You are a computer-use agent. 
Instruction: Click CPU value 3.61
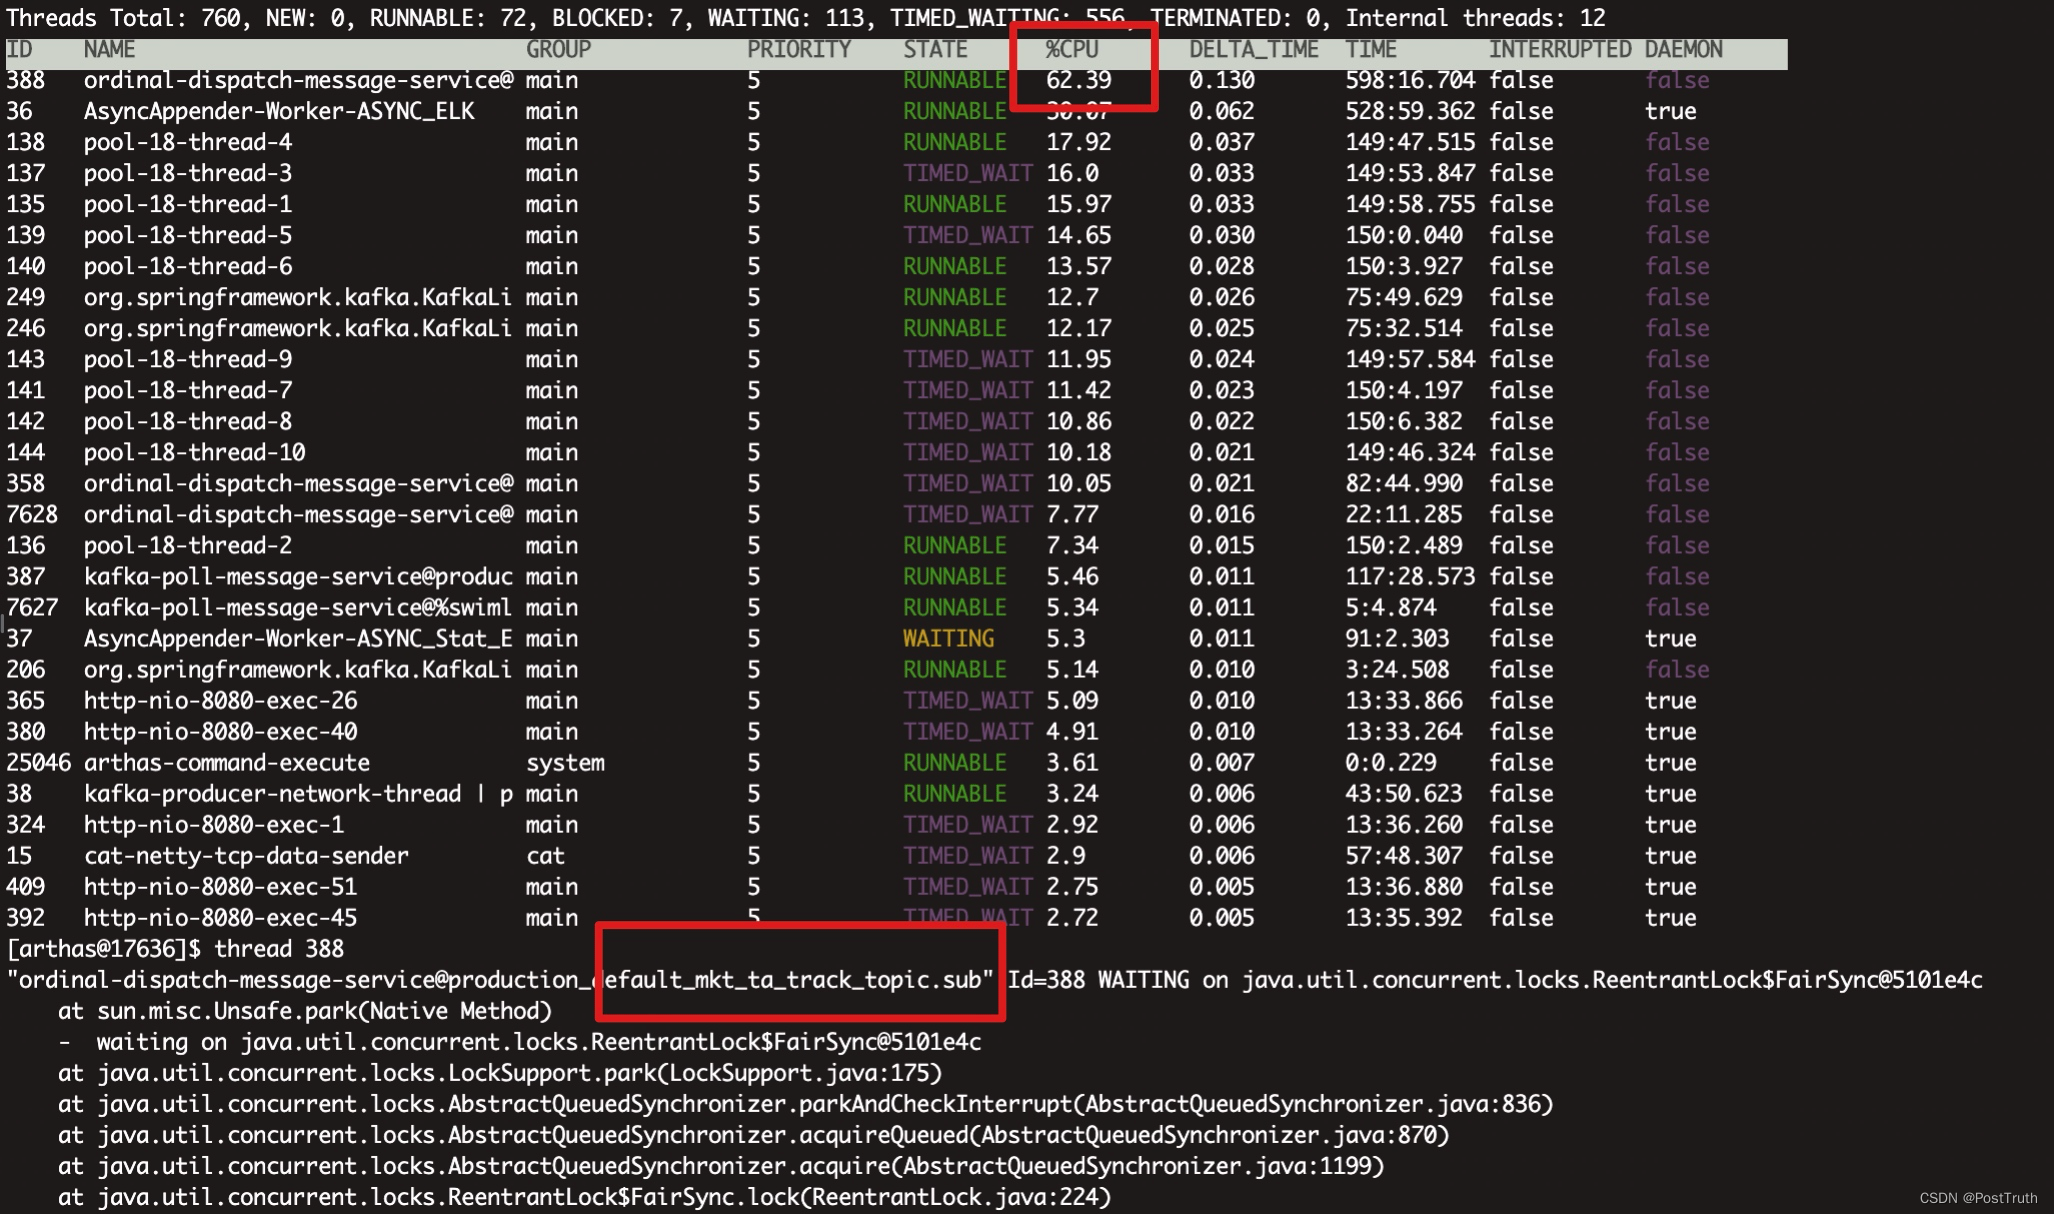point(1072,762)
